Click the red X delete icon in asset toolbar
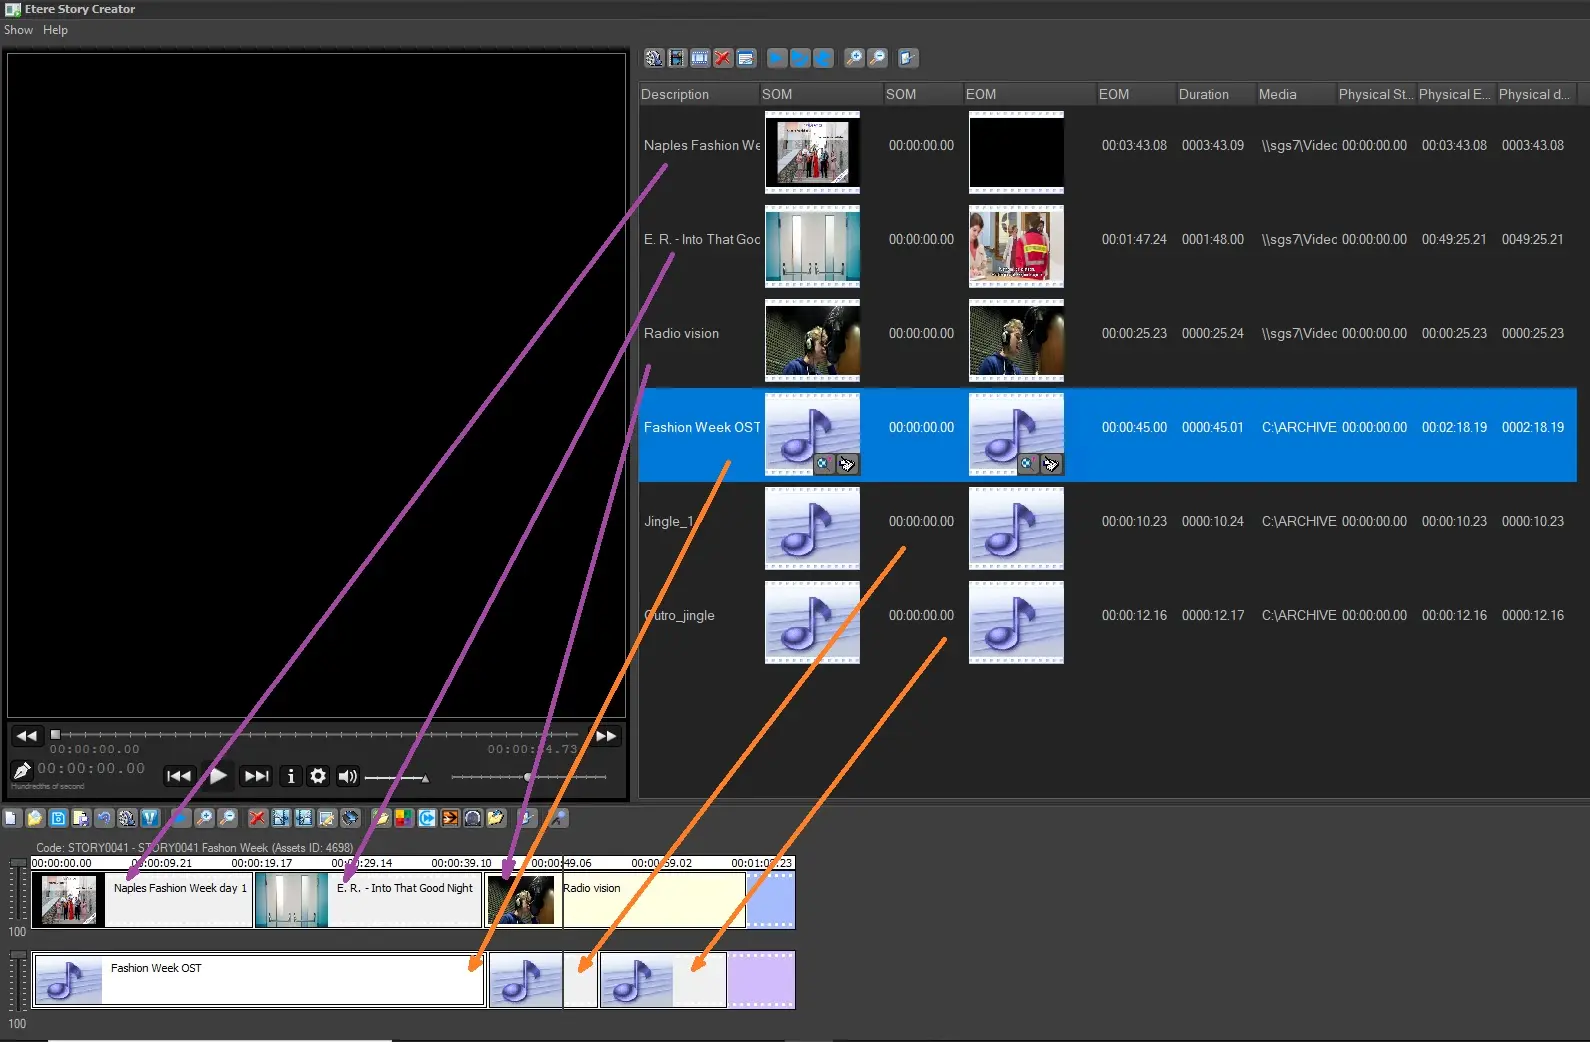Screen dimensions: 1590x1042 [723, 58]
